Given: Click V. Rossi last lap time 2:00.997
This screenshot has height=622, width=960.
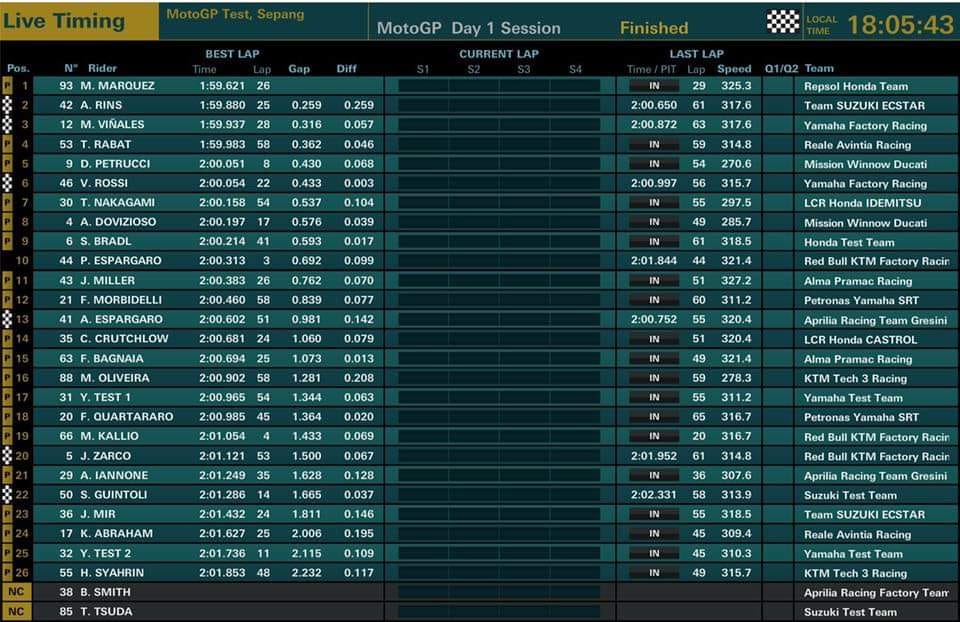Looking at the screenshot, I should pyautogui.click(x=654, y=183).
